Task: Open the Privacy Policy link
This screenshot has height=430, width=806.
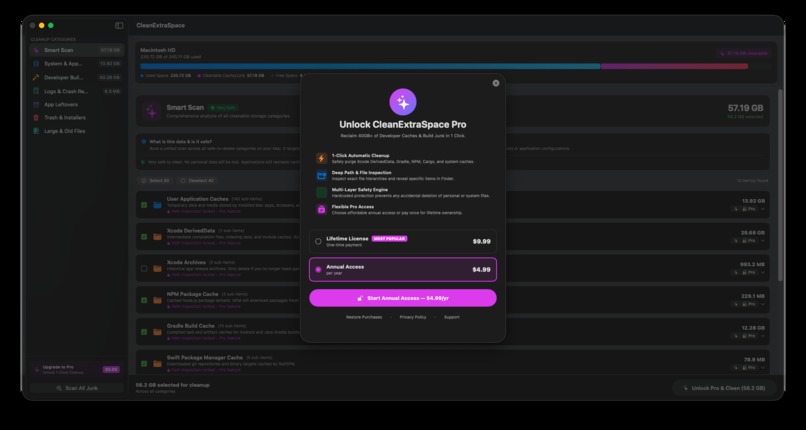Action: 413,317
